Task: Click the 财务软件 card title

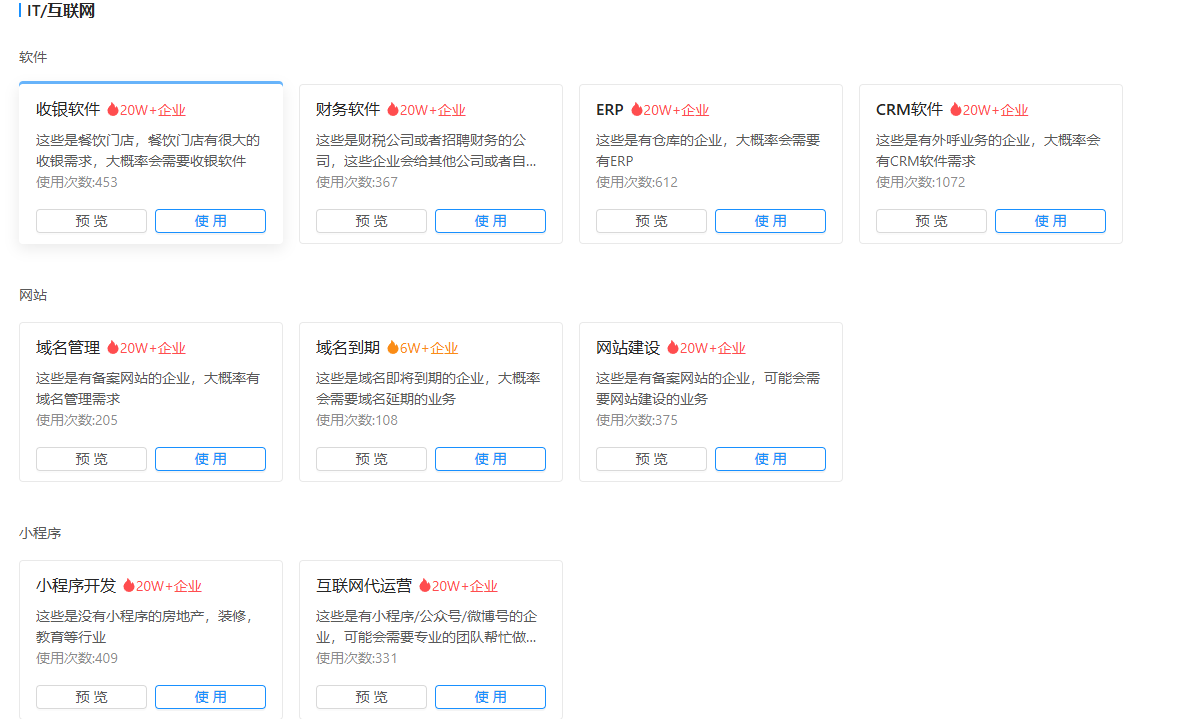Action: click(x=348, y=110)
